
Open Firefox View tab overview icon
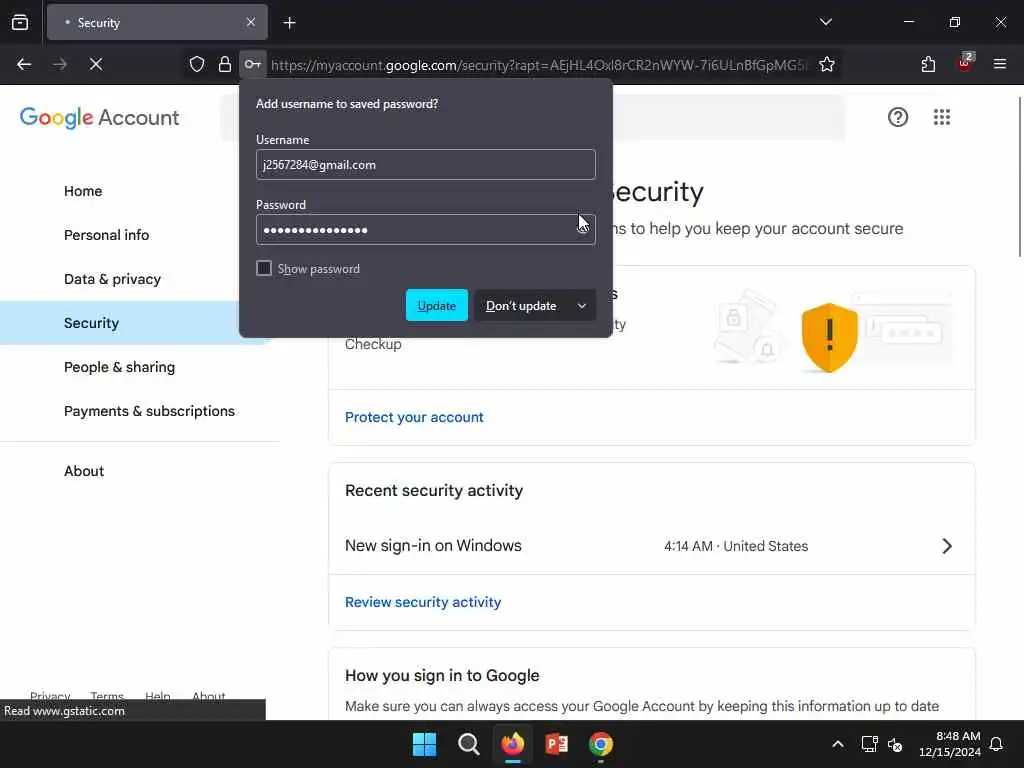(20, 22)
